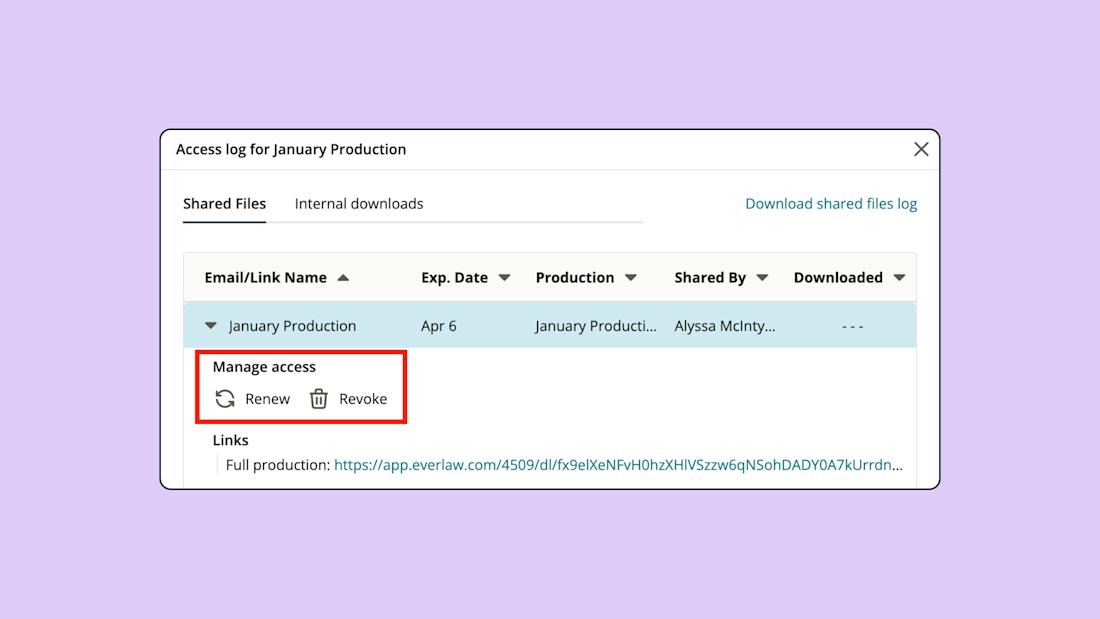Click the Email/Link Name header text
The image size is (1100, 619).
pos(265,277)
